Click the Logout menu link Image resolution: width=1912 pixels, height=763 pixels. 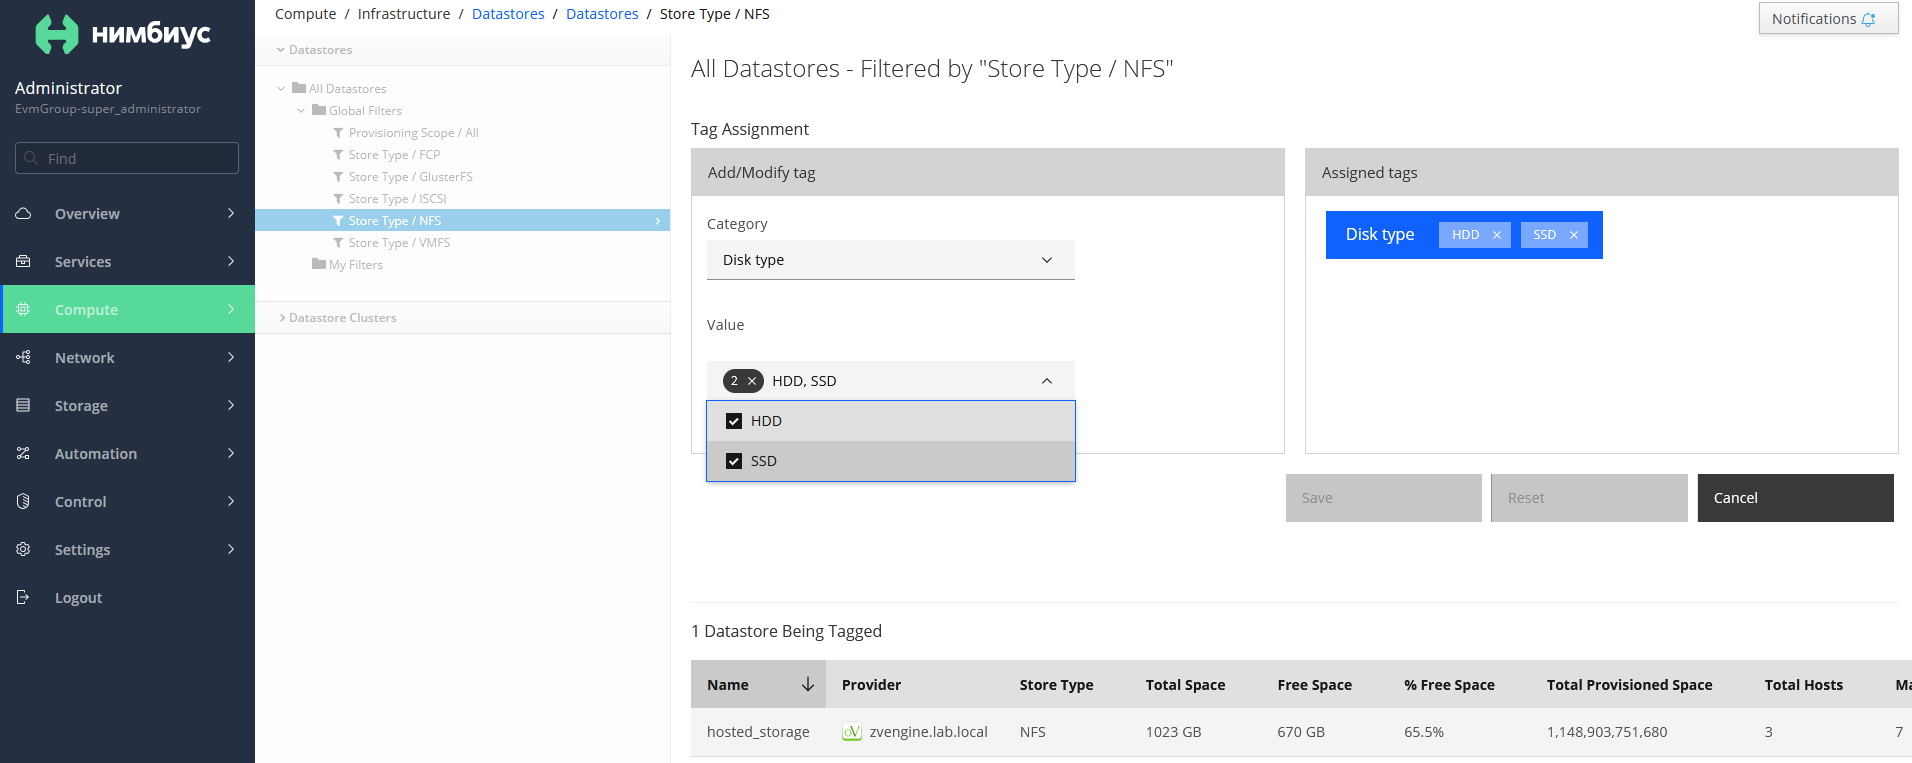(x=78, y=598)
